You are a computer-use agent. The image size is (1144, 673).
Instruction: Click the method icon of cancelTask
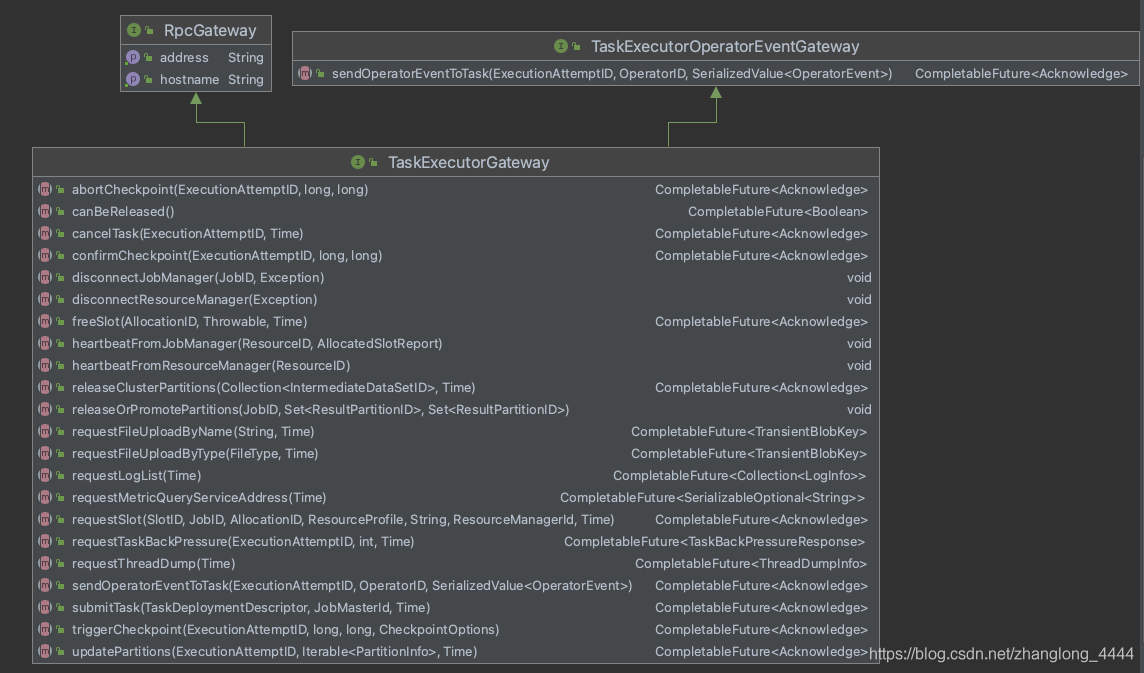[45, 233]
